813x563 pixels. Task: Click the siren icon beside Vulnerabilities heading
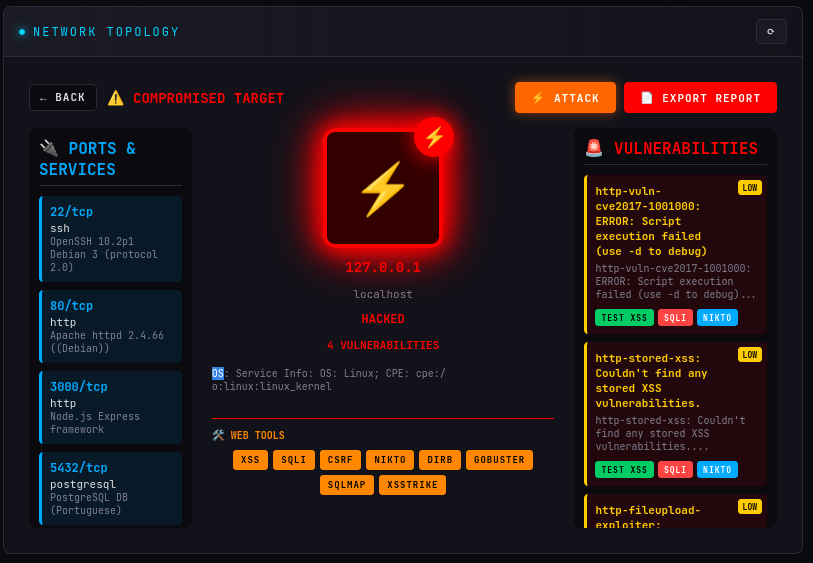coord(594,148)
